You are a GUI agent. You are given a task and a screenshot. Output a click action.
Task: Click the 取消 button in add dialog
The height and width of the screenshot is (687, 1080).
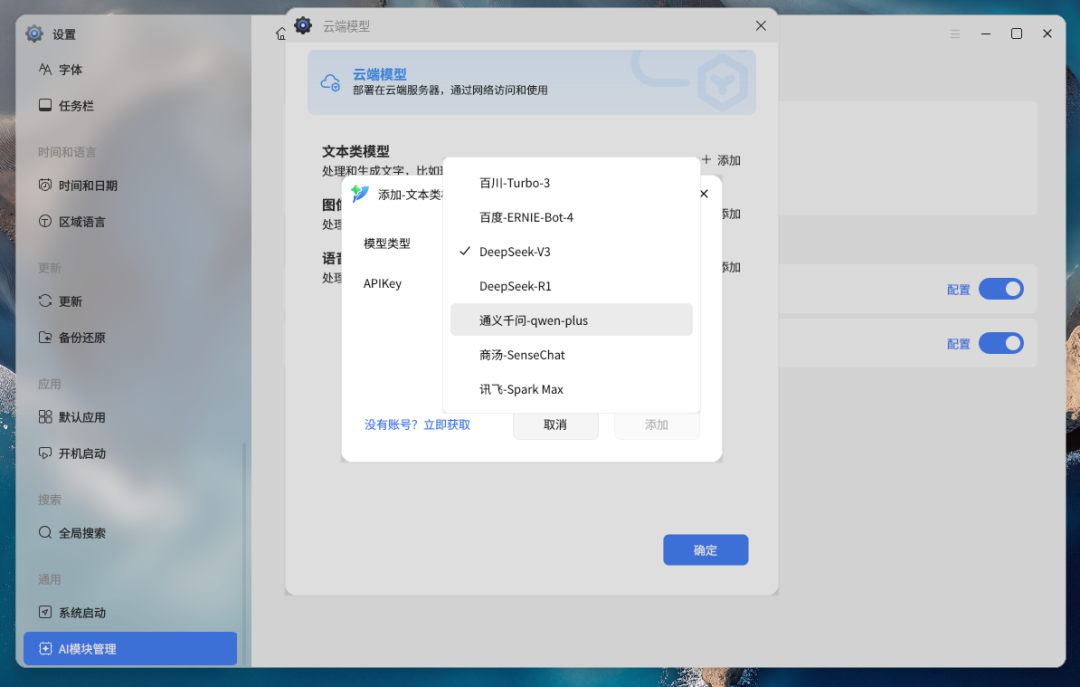pos(555,424)
